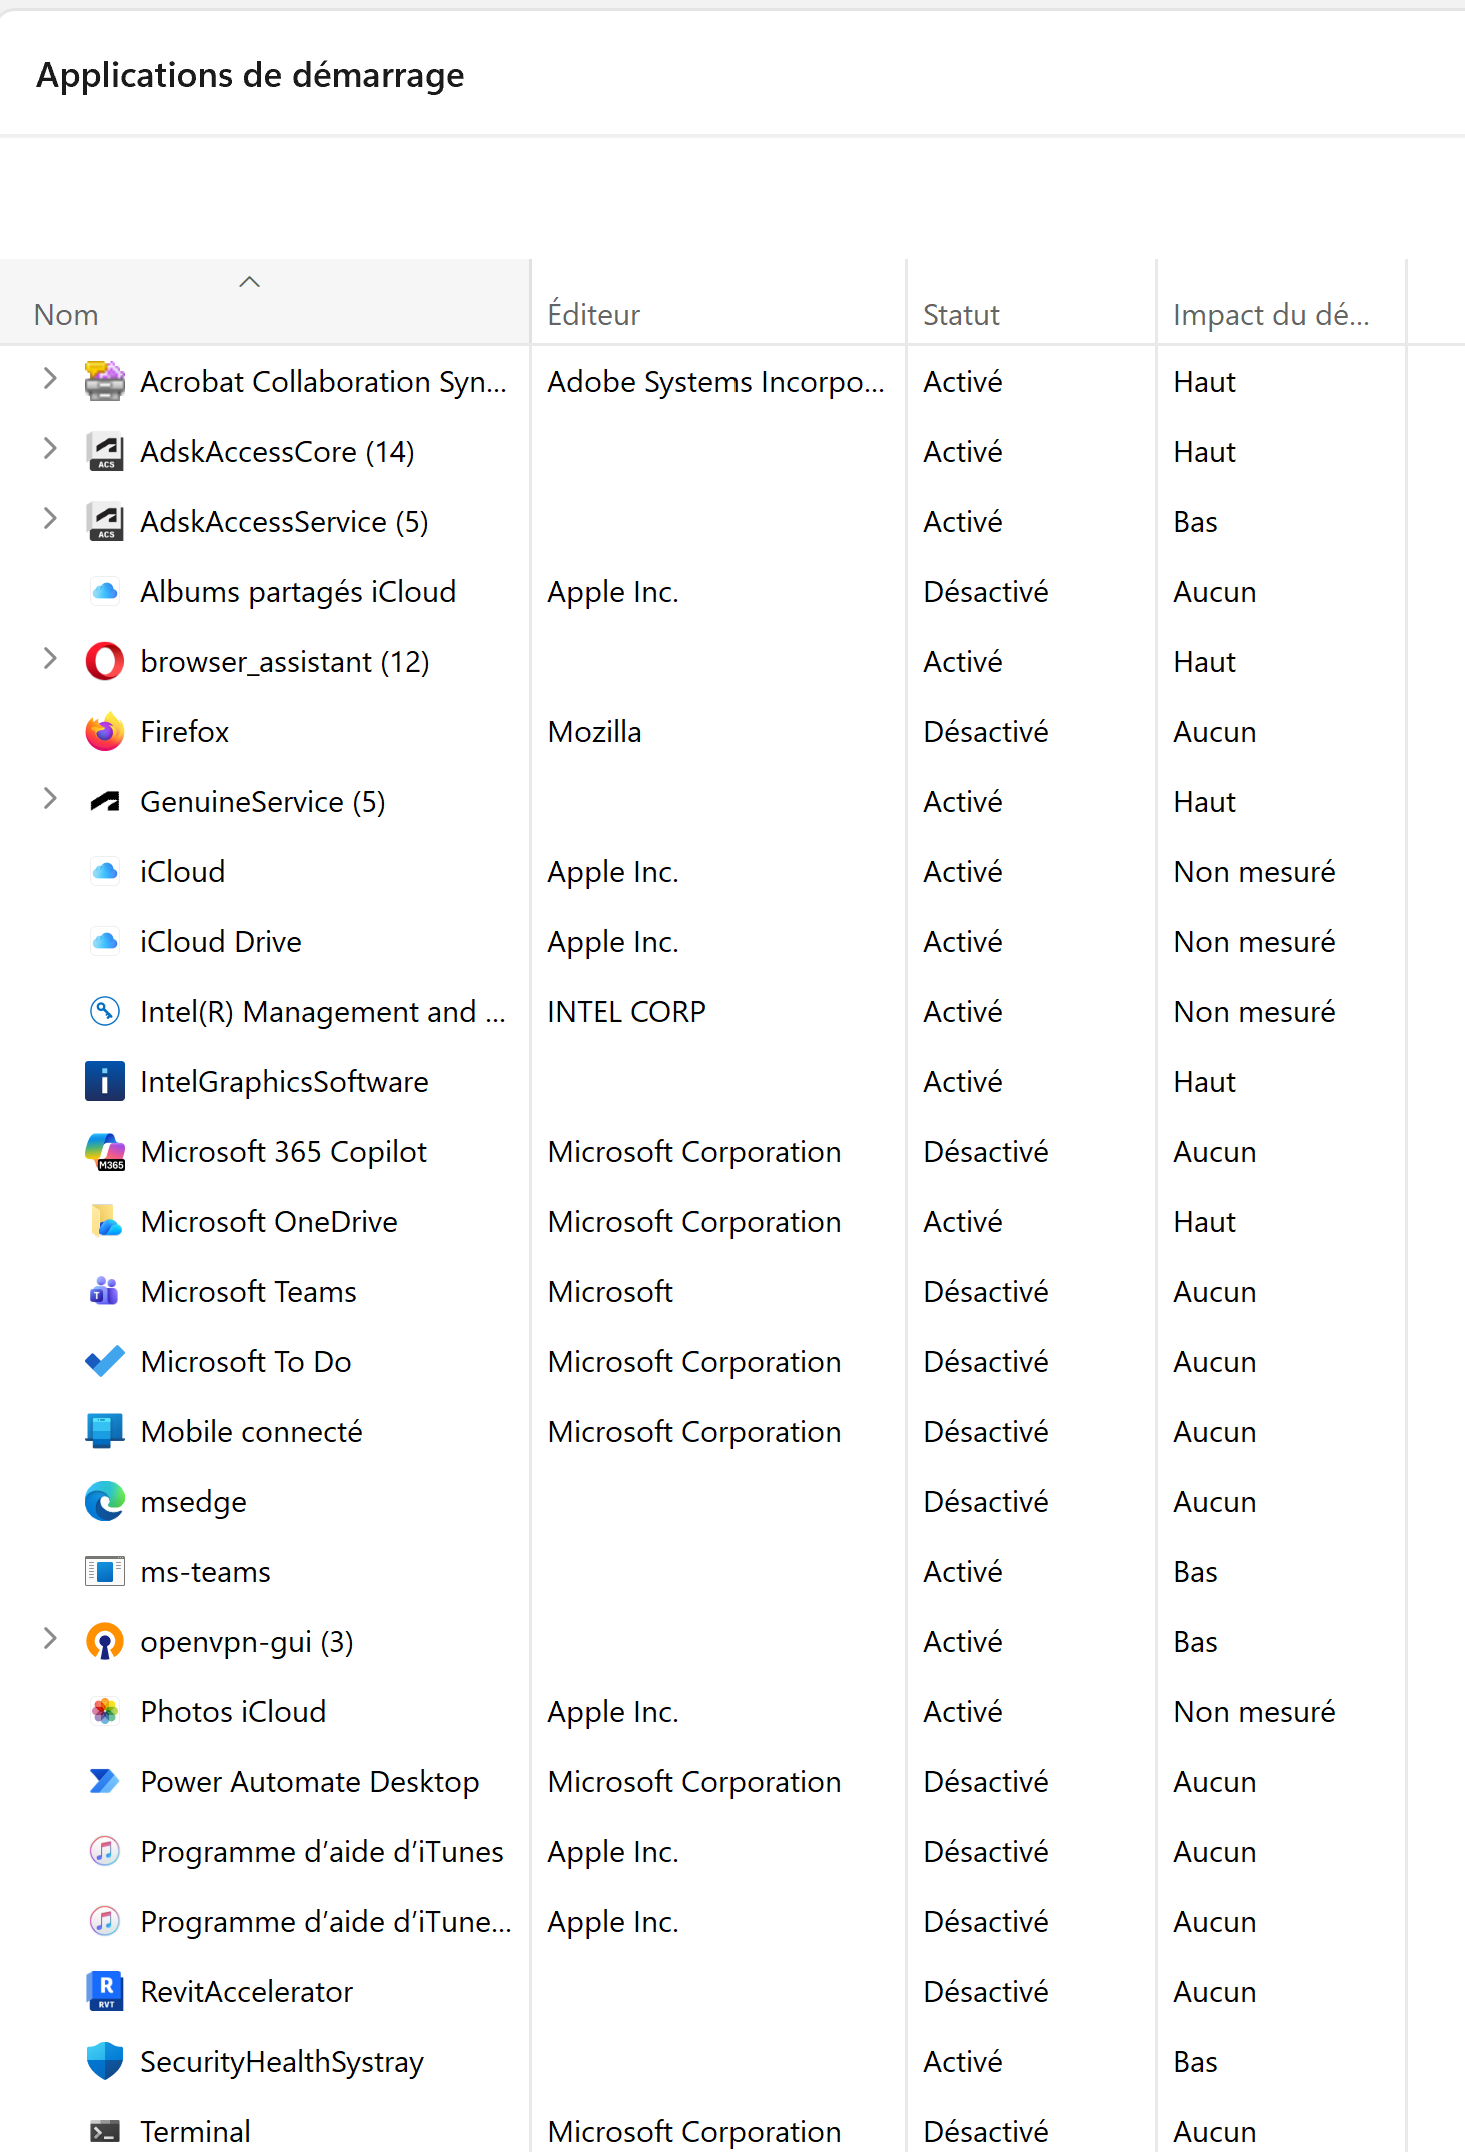The height and width of the screenshot is (2152, 1465).
Task: Select the Opera browser_assistant icon
Action: click(105, 662)
